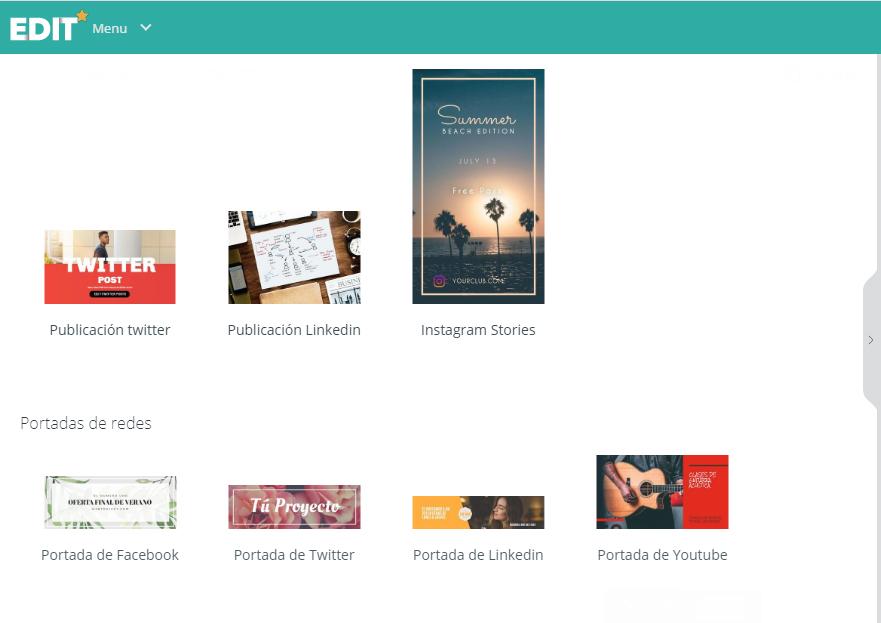
Task: Click the Portada de Youtube label
Action: 662,555
